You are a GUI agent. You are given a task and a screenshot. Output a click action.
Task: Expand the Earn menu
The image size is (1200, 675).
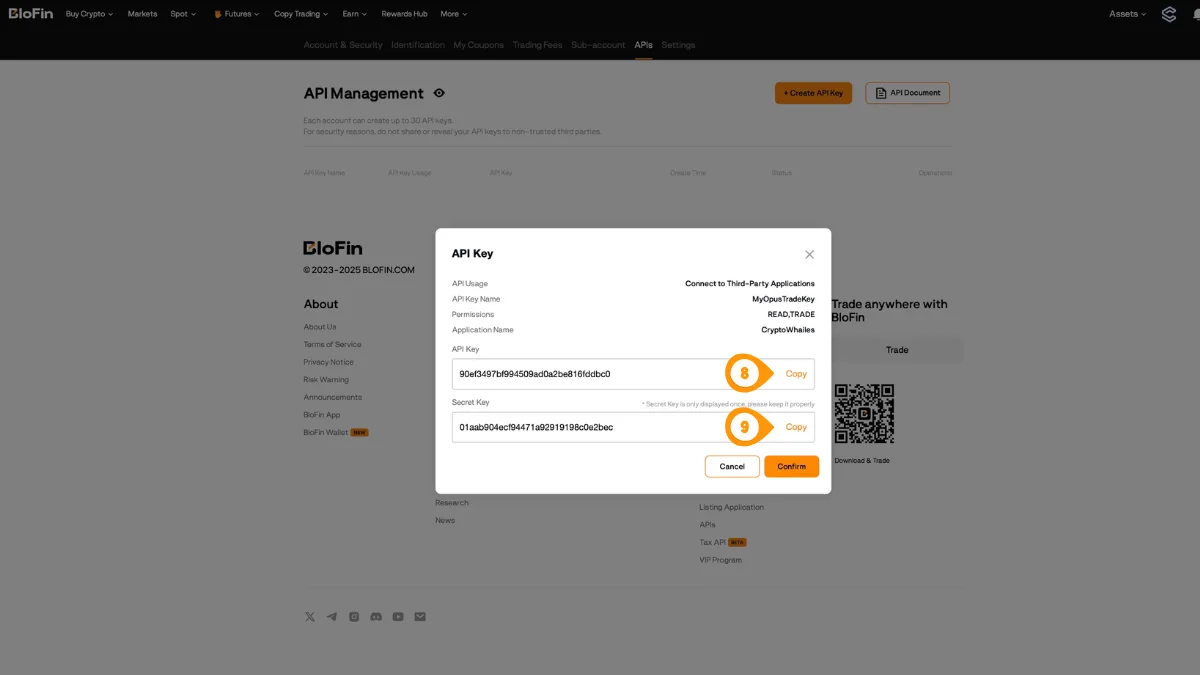354,14
